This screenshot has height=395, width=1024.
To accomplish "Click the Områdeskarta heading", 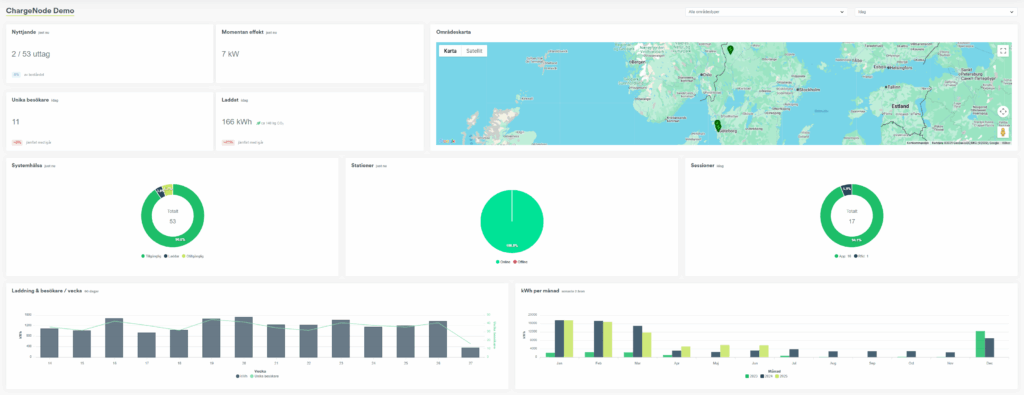I will click(453, 32).
